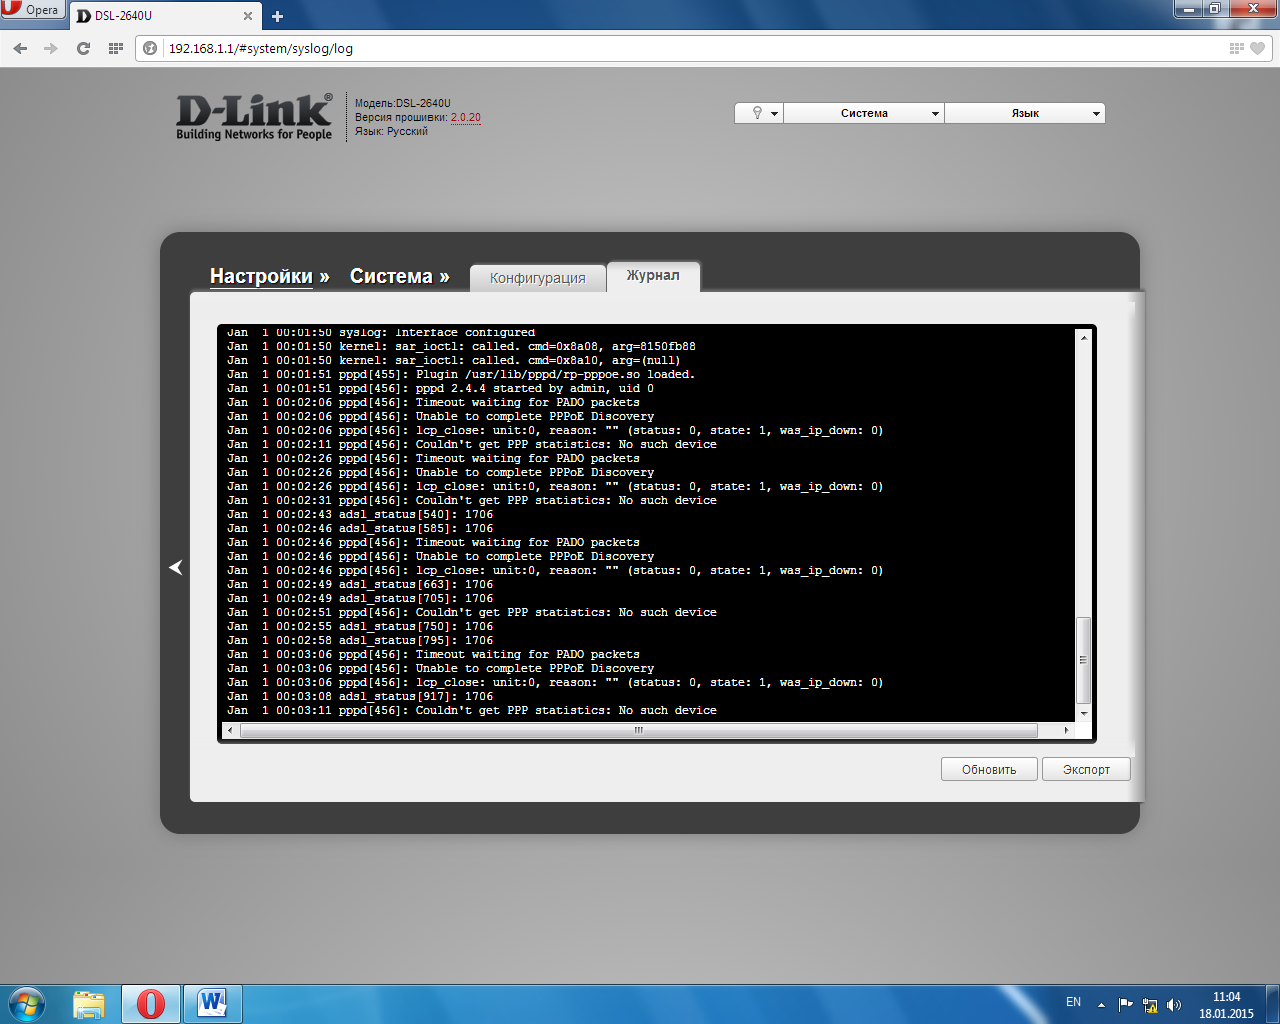Viewport: 1280px width, 1024px height.
Task: Expand the lightbulb hints dropdown
Action: click(759, 113)
